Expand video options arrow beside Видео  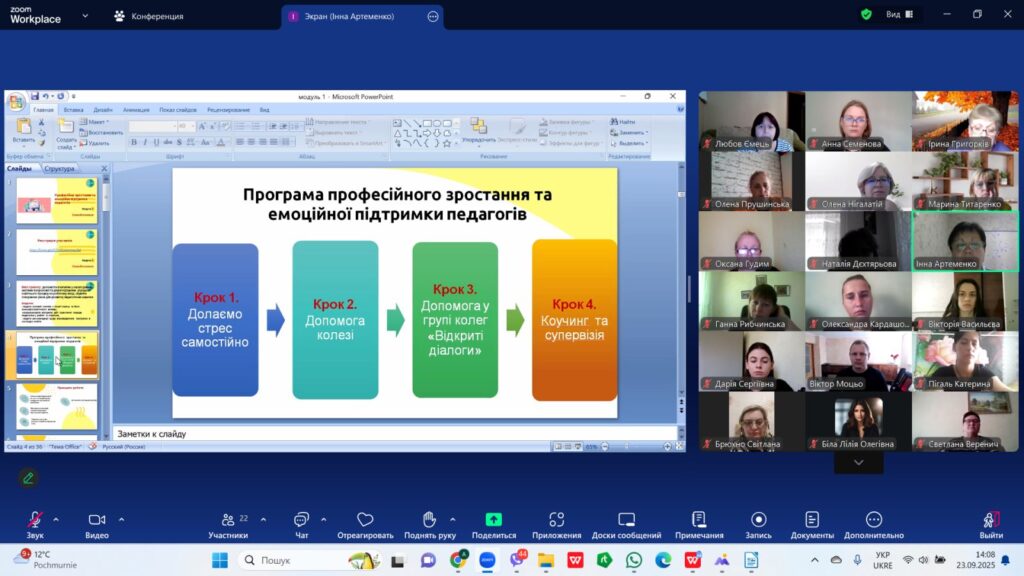pos(121,519)
